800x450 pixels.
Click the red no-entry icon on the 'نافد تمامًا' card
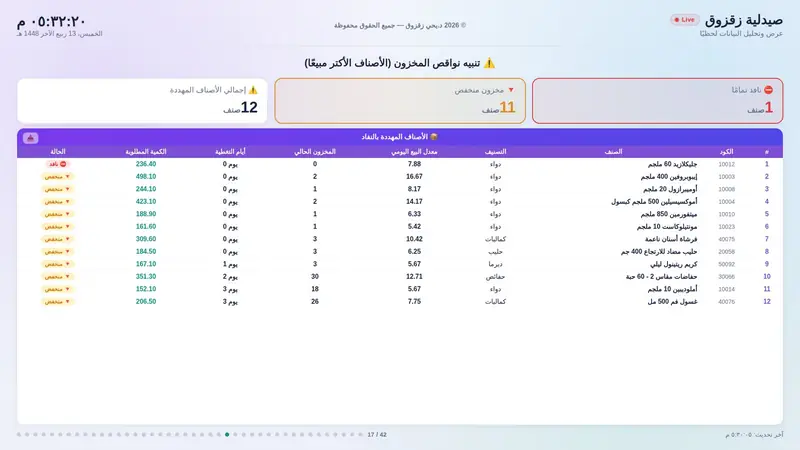point(768,90)
